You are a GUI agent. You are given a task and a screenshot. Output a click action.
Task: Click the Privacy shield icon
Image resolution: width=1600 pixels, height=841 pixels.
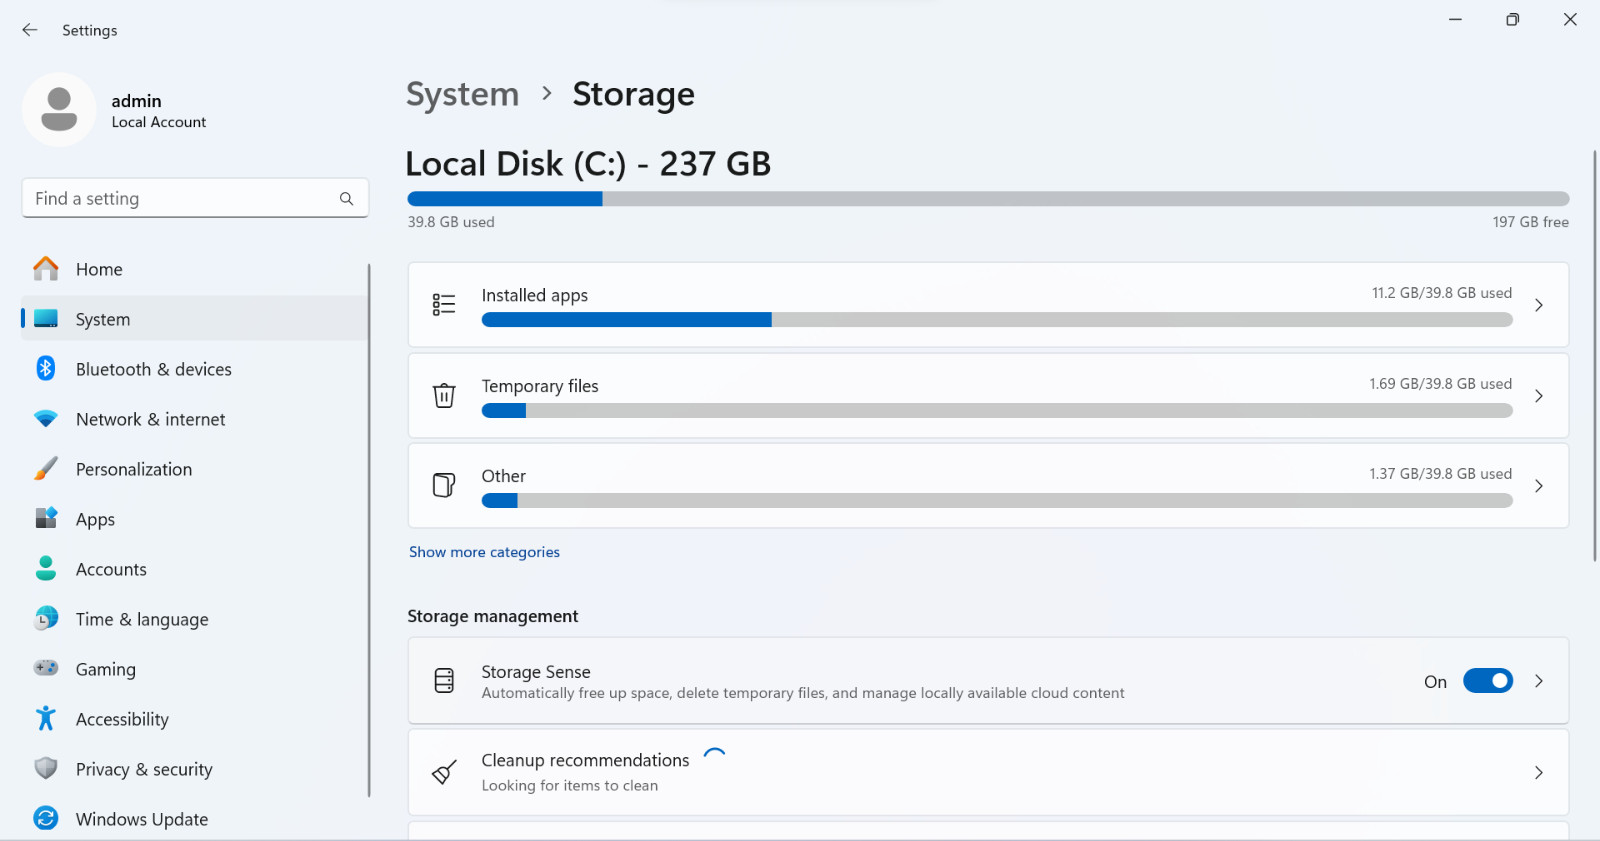(46, 768)
